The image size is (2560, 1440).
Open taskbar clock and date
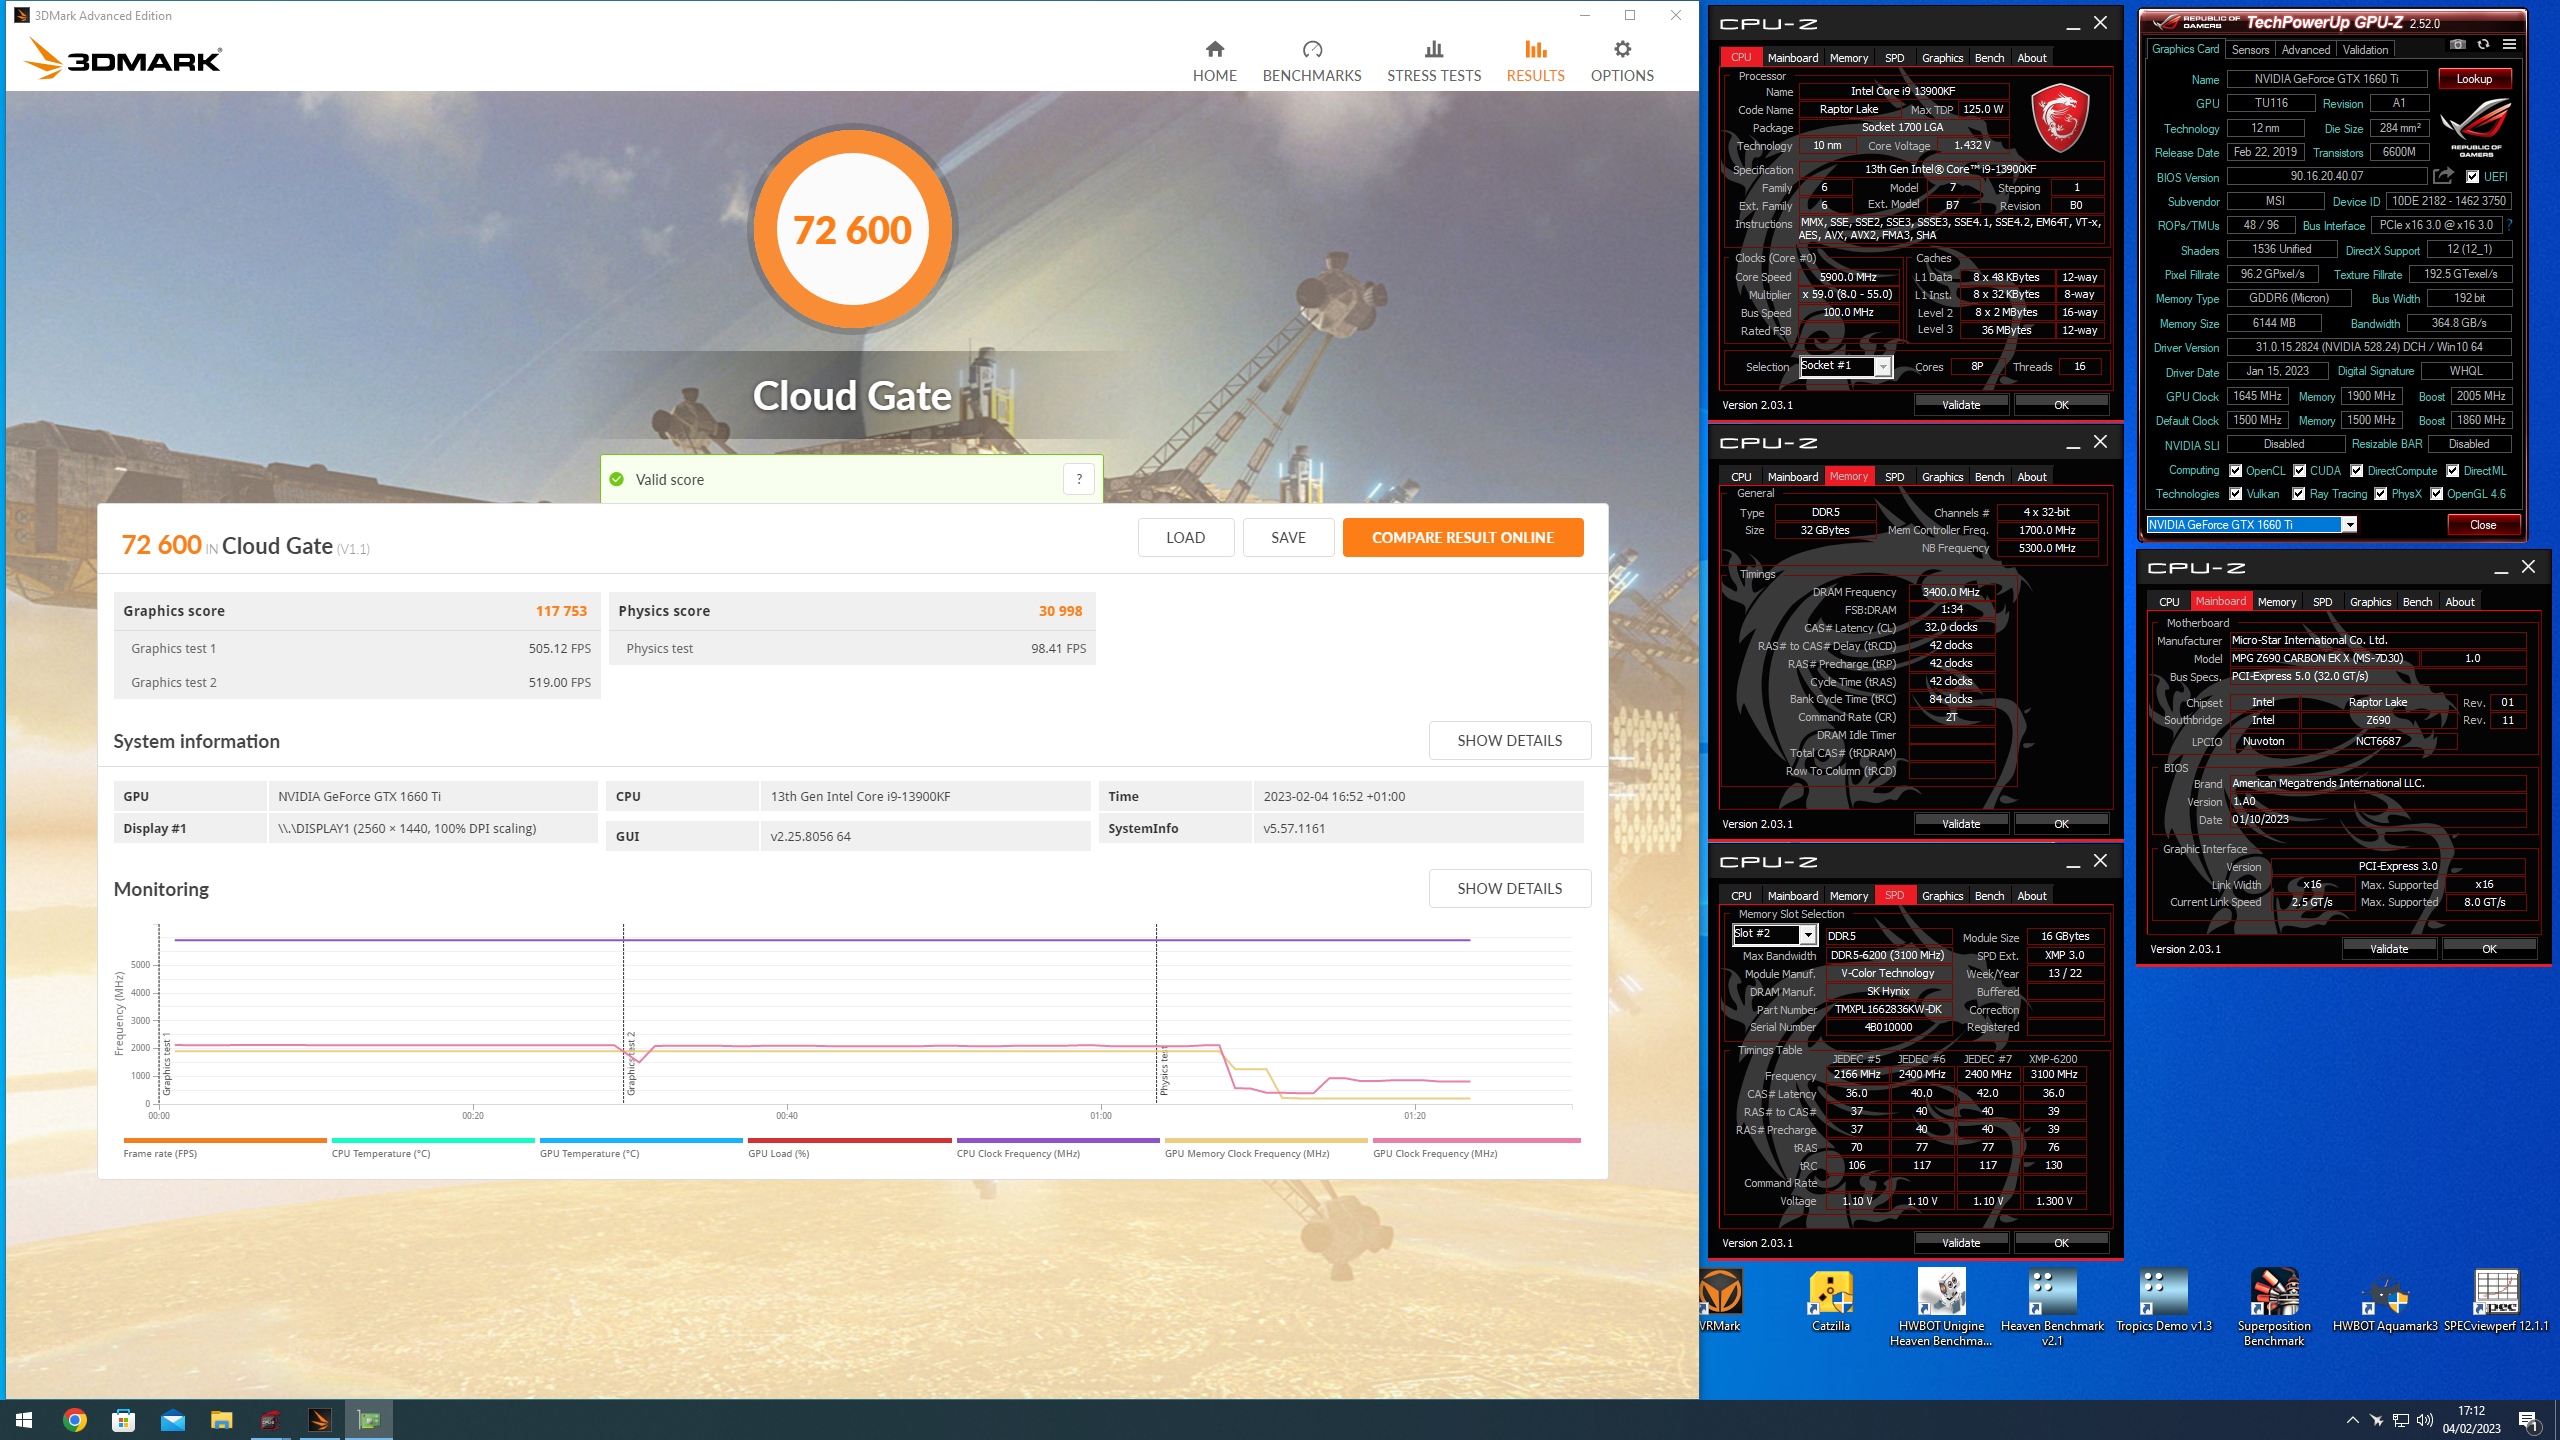(x=2471, y=1420)
